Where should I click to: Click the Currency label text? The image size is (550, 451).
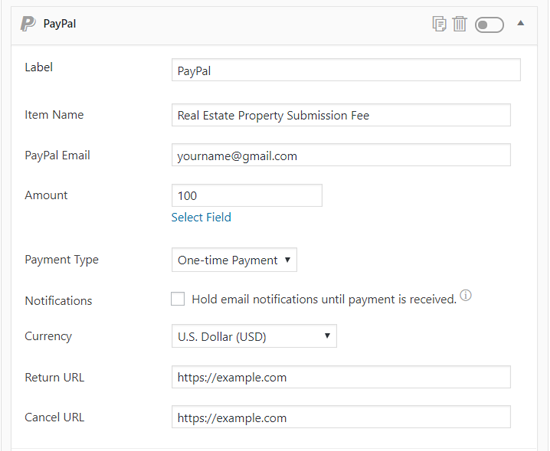tap(48, 336)
